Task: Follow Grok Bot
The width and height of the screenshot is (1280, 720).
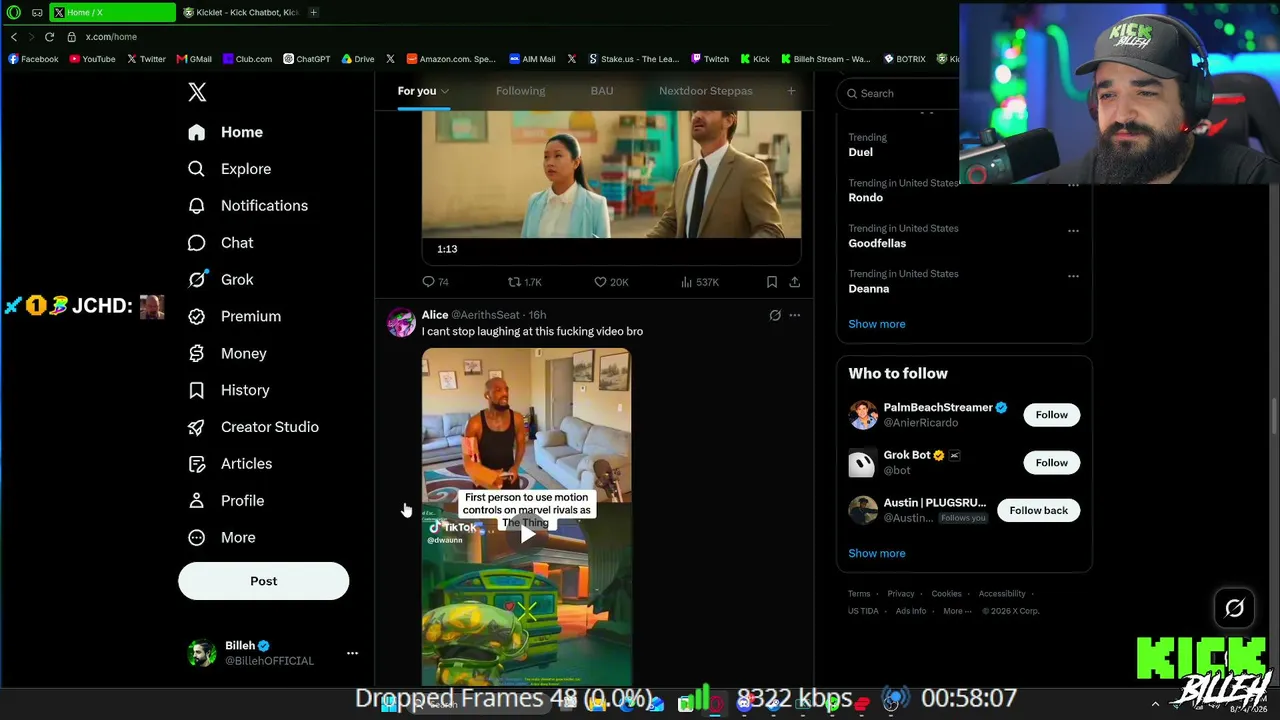Action: [1051, 463]
